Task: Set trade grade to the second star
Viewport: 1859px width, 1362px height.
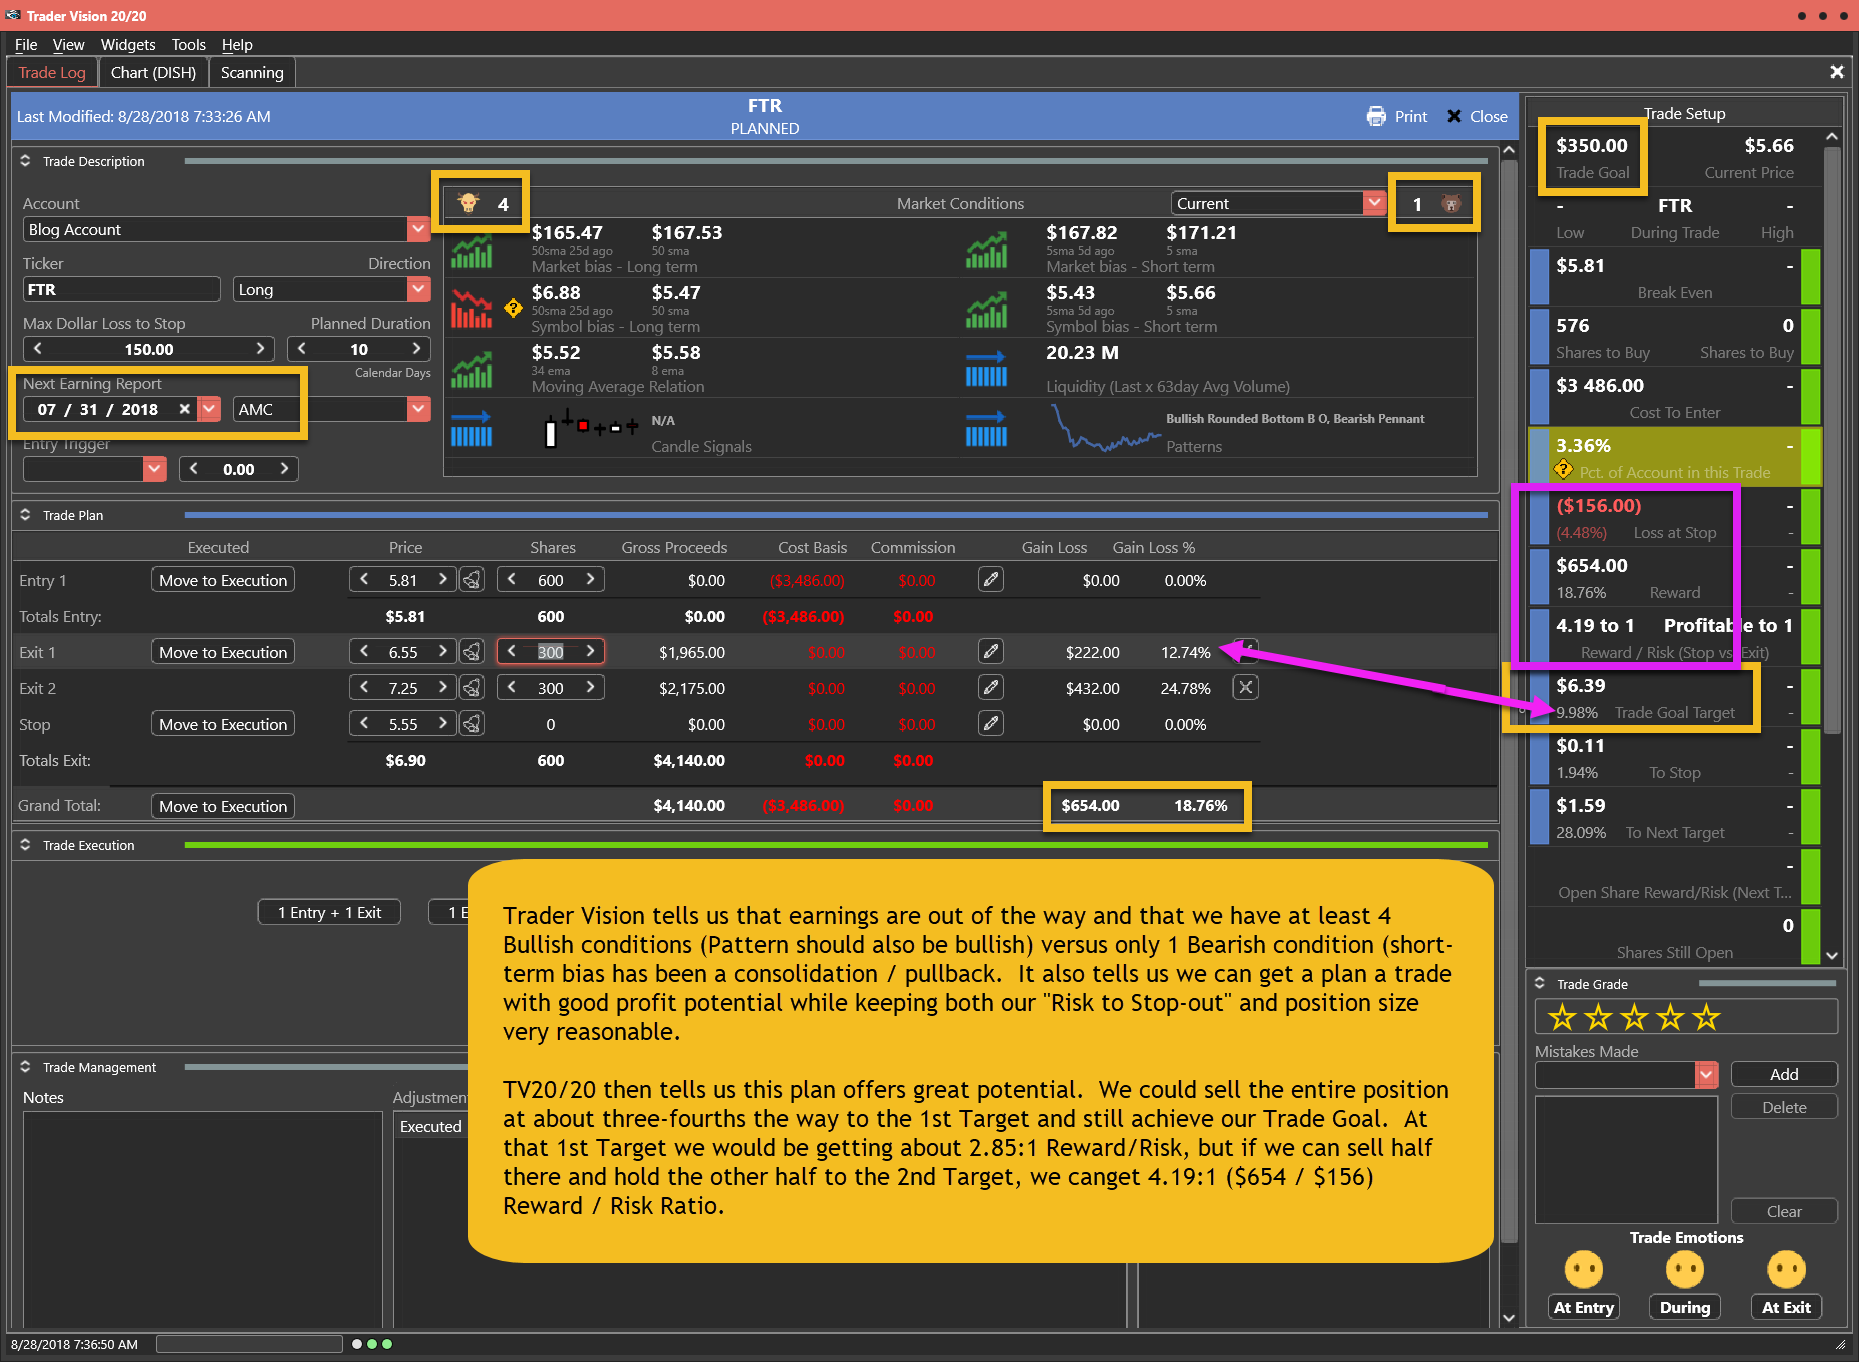Action: point(1598,1018)
